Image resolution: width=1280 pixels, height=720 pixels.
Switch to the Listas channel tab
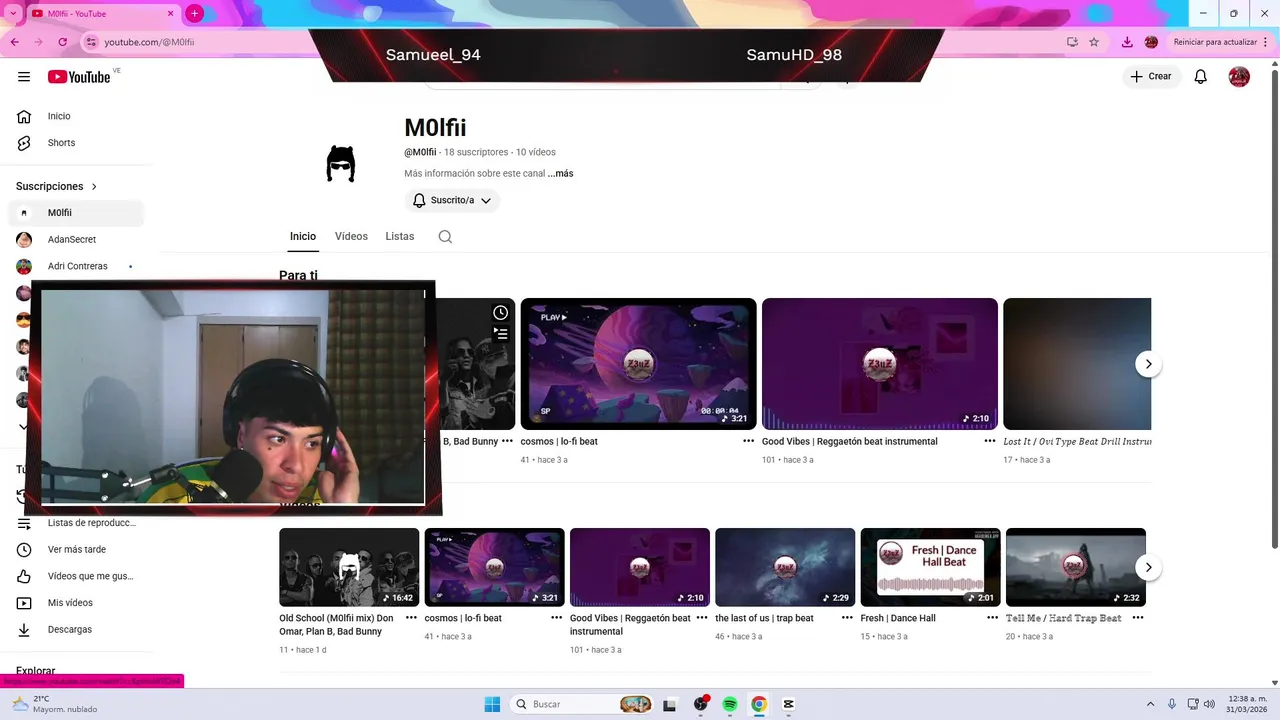[400, 237]
